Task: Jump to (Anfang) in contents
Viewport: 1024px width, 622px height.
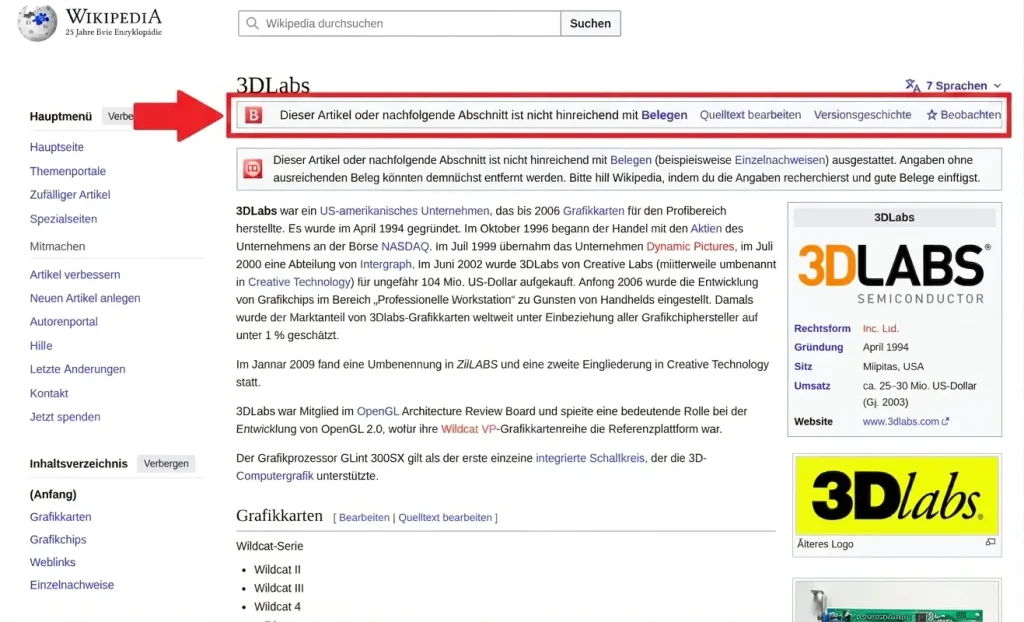Action: click(53, 494)
